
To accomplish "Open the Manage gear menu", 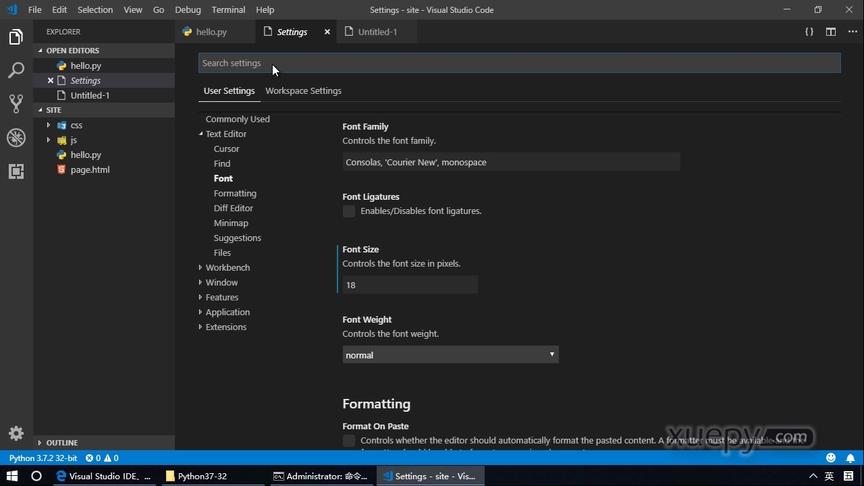I will [x=16, y=434].
